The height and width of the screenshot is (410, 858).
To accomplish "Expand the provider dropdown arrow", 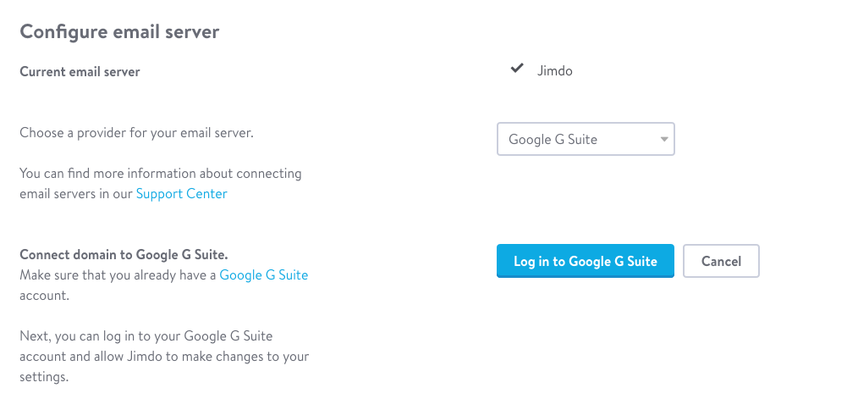I will [x=664, y=139].
